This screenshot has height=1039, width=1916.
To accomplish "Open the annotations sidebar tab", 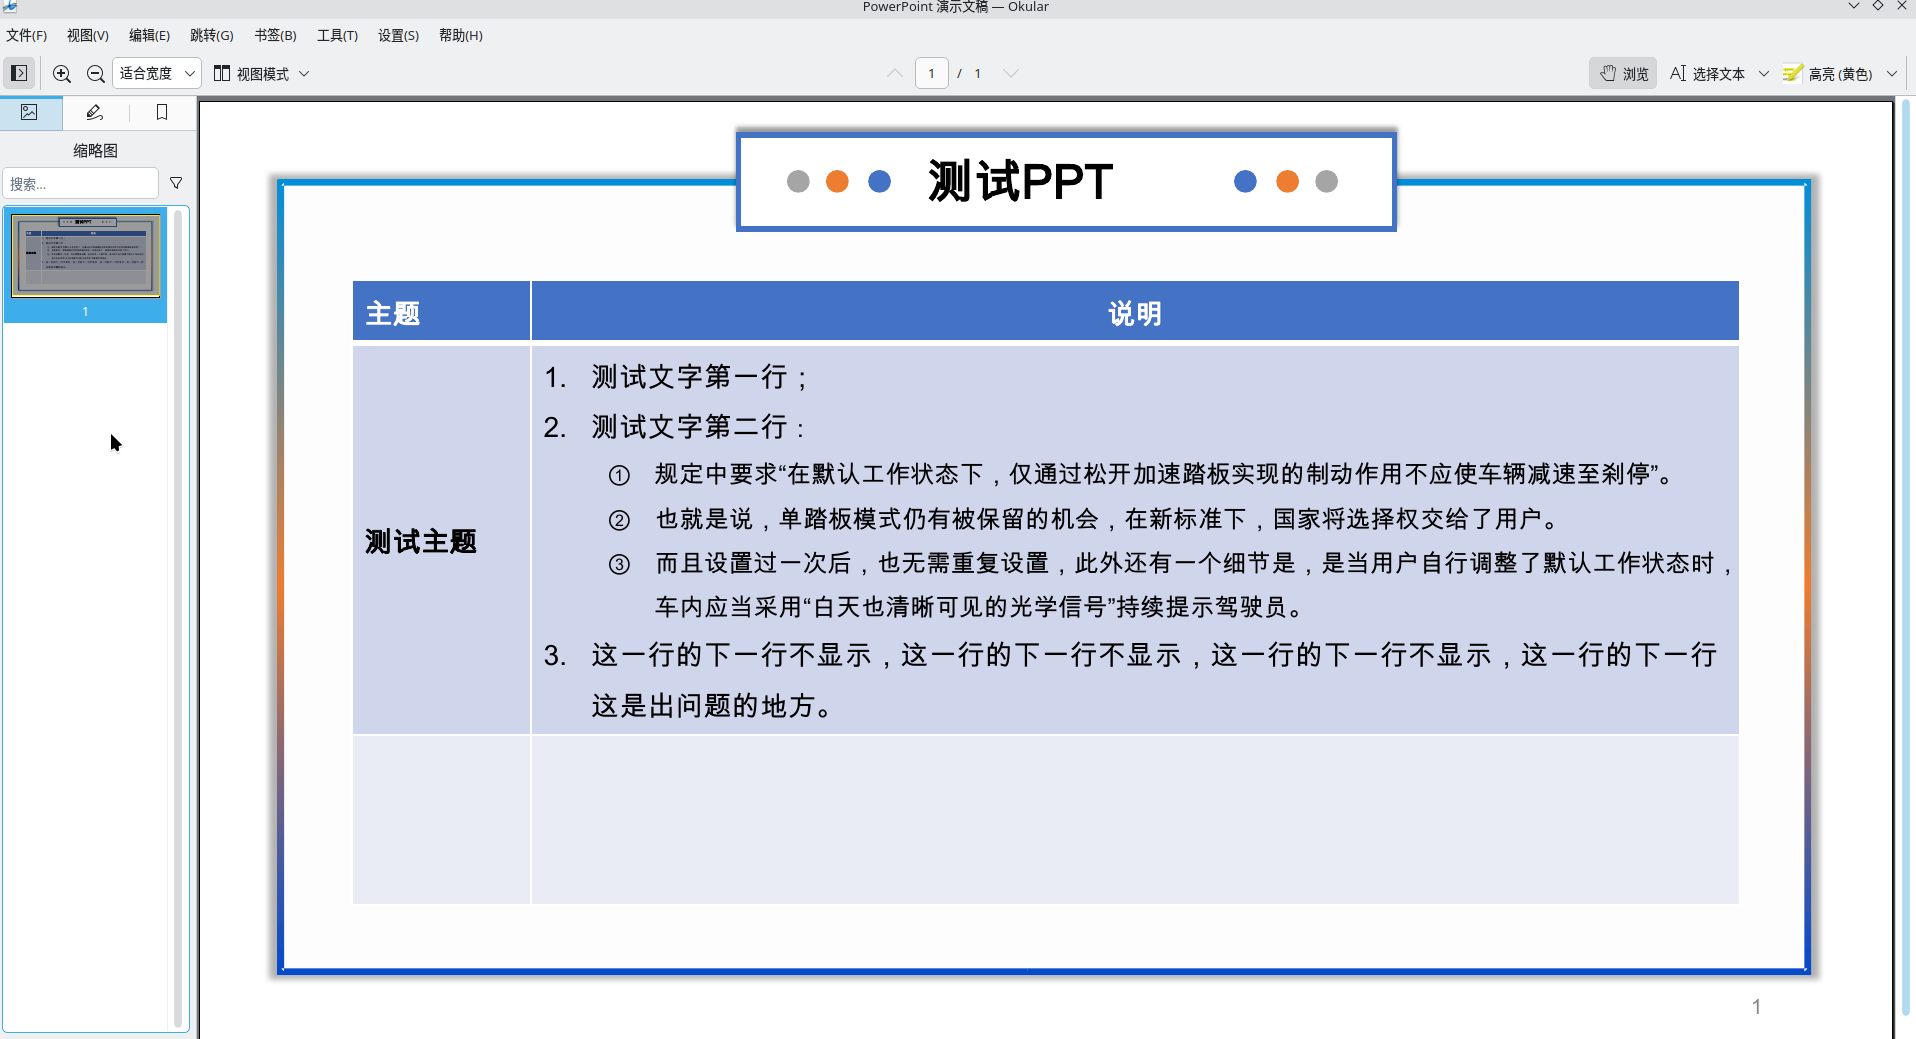I will pyautogui.click(x=95, y=112).
